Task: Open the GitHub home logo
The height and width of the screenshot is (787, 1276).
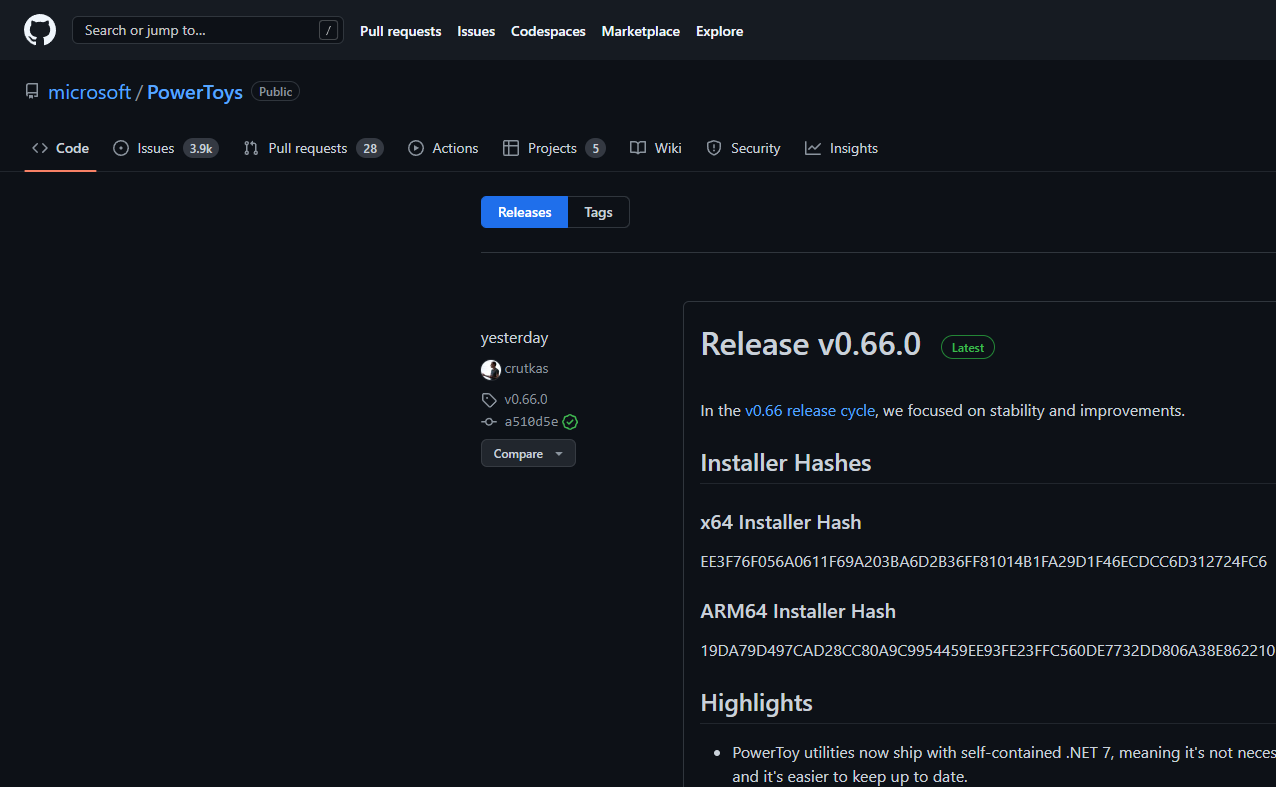Action: (40, 30)
